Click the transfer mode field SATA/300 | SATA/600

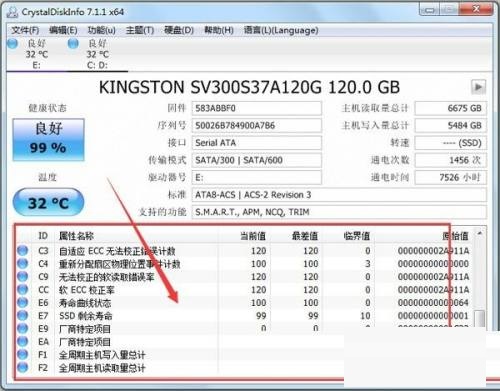(x=257, y=160)
